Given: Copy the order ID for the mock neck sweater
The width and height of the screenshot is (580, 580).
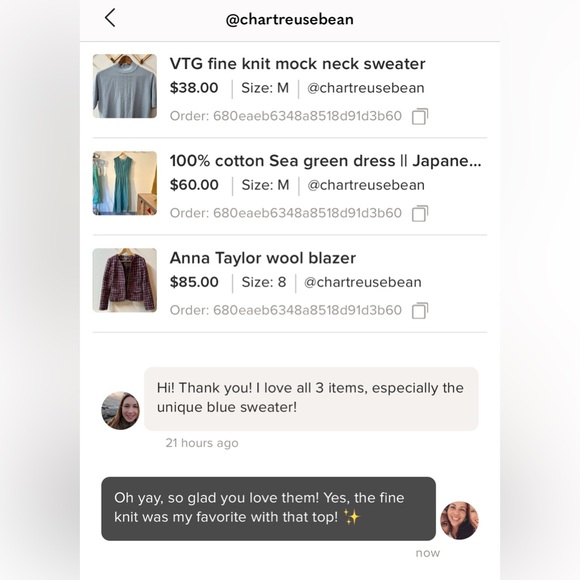Looking at the screenshot, I should click(420, 117).
